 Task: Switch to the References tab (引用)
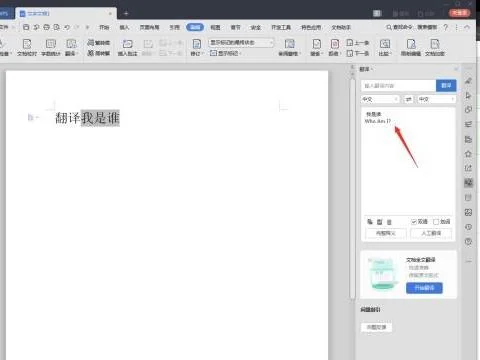[174, 27]
